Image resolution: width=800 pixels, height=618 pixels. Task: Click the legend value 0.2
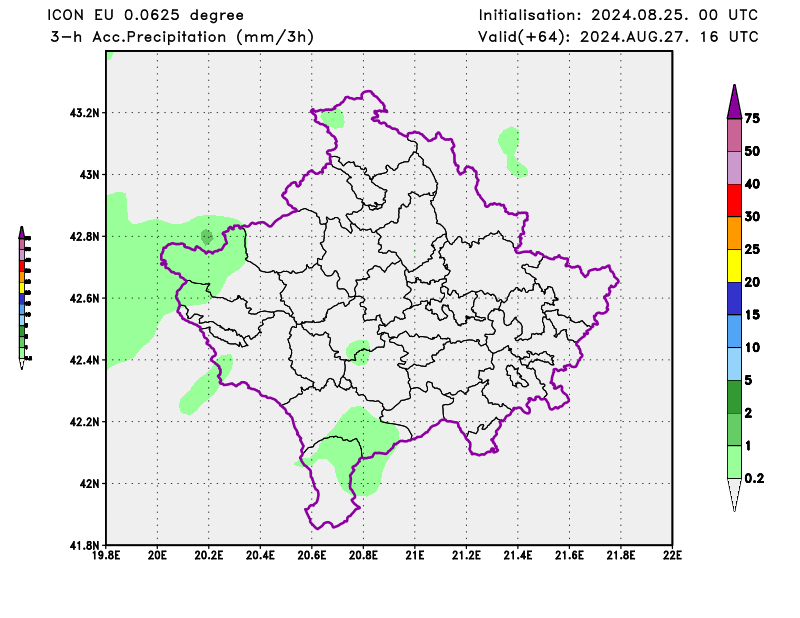coord(754,478)
